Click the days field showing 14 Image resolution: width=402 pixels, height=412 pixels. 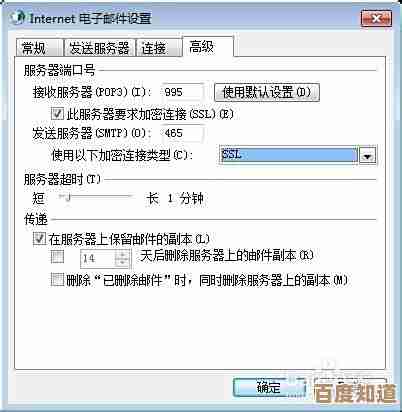click(98, 258)
